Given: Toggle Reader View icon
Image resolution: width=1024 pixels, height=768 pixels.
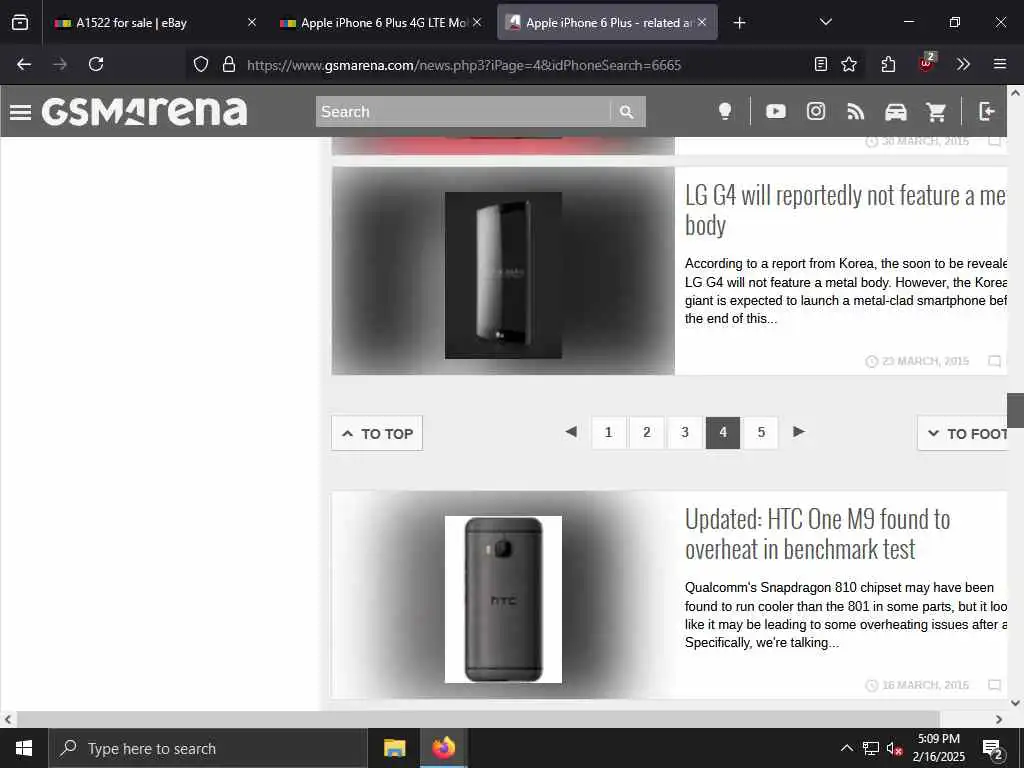Looking at the screenshot, I should [821, 64].
